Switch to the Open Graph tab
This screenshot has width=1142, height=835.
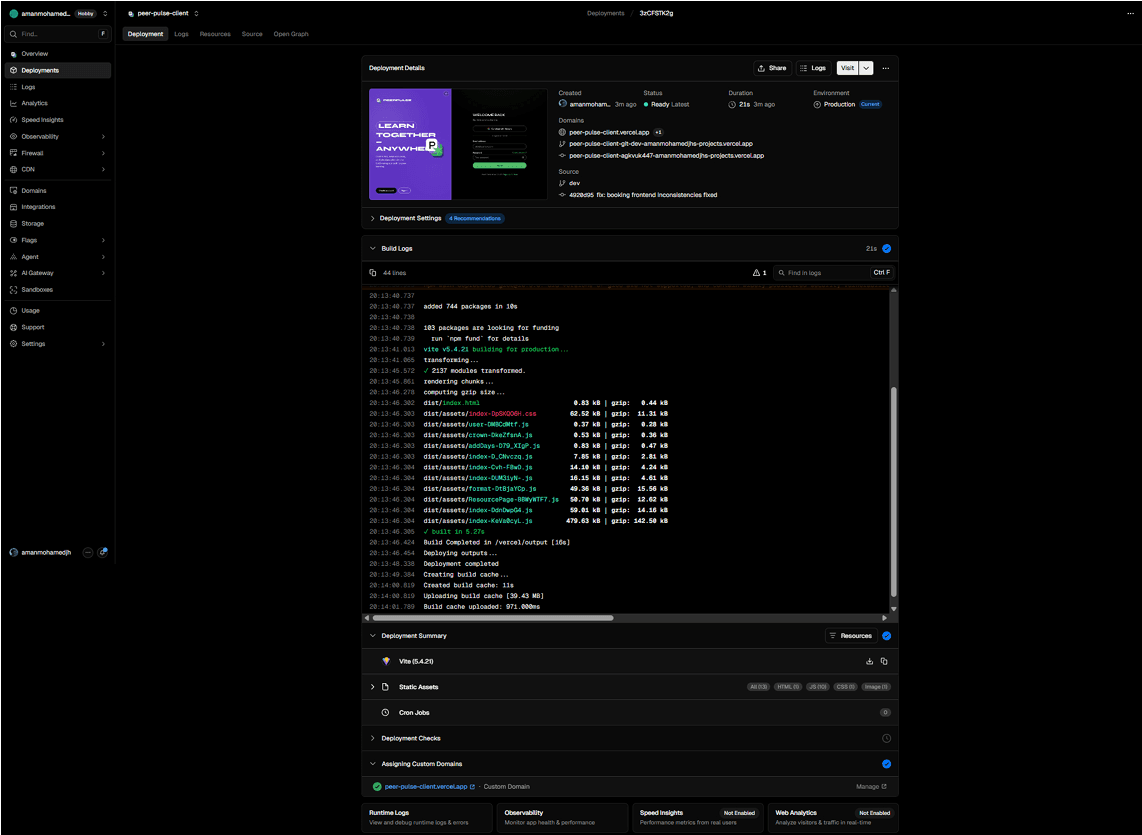291,34
